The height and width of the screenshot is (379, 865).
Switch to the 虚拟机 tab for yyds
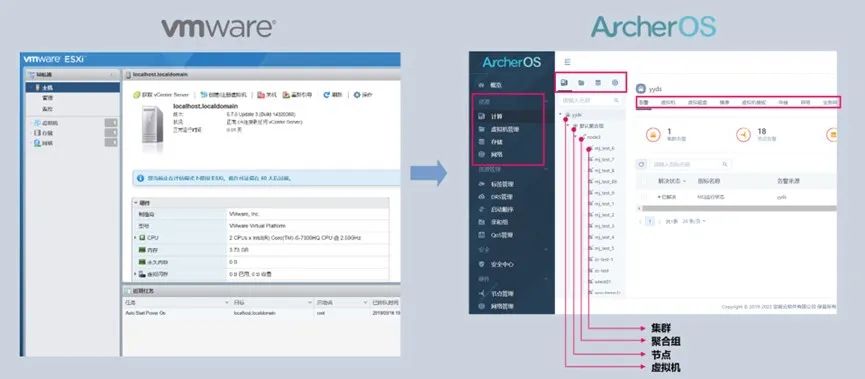coord(668,103)
